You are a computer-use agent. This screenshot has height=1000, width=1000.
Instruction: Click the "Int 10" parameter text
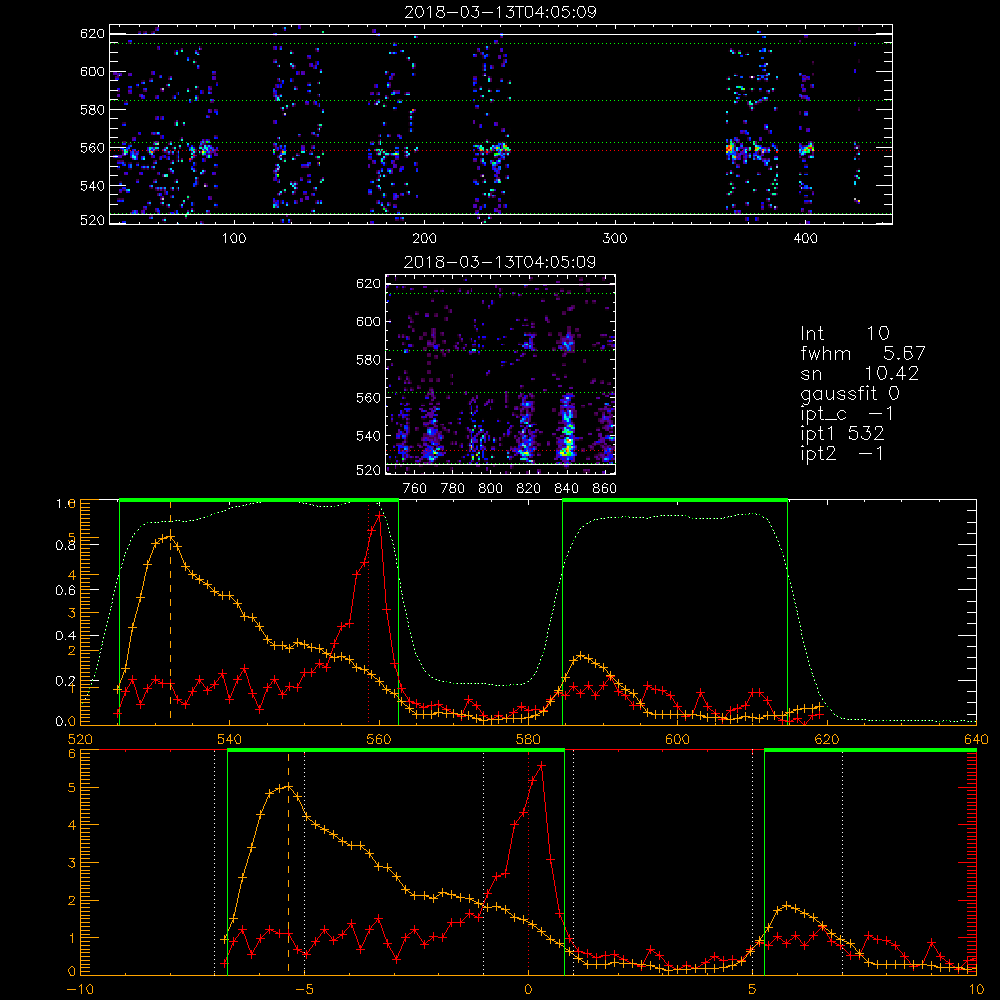pos(844,333)
